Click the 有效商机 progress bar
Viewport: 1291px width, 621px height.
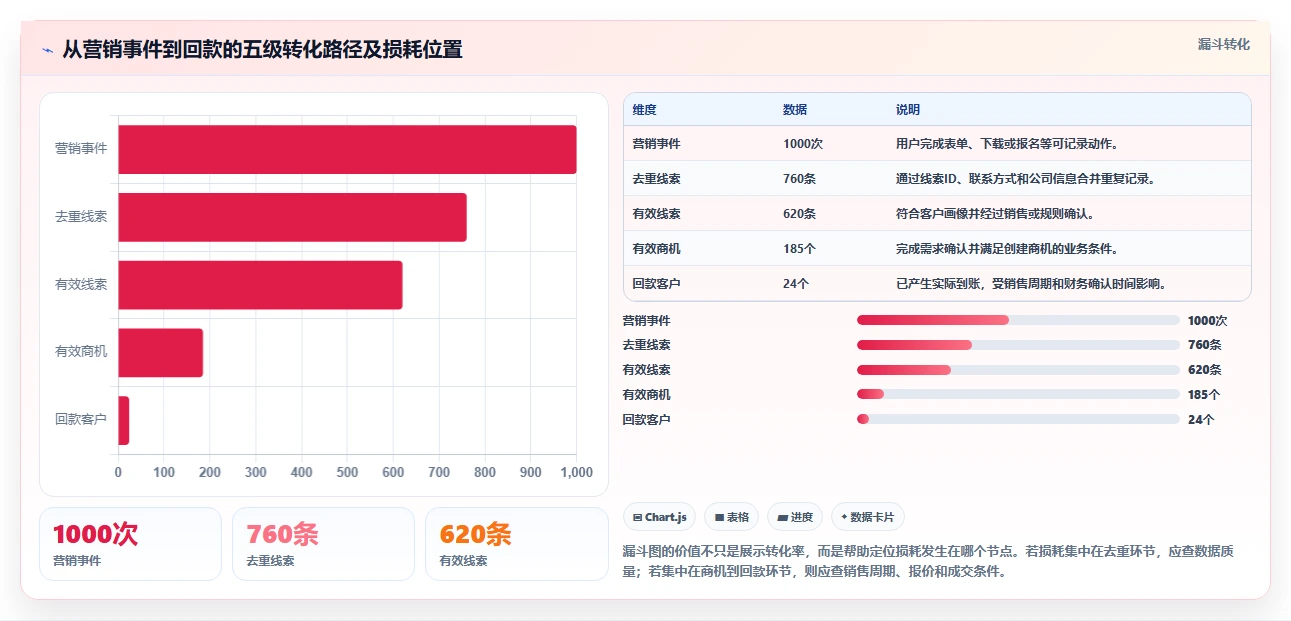pos(1018,394)
